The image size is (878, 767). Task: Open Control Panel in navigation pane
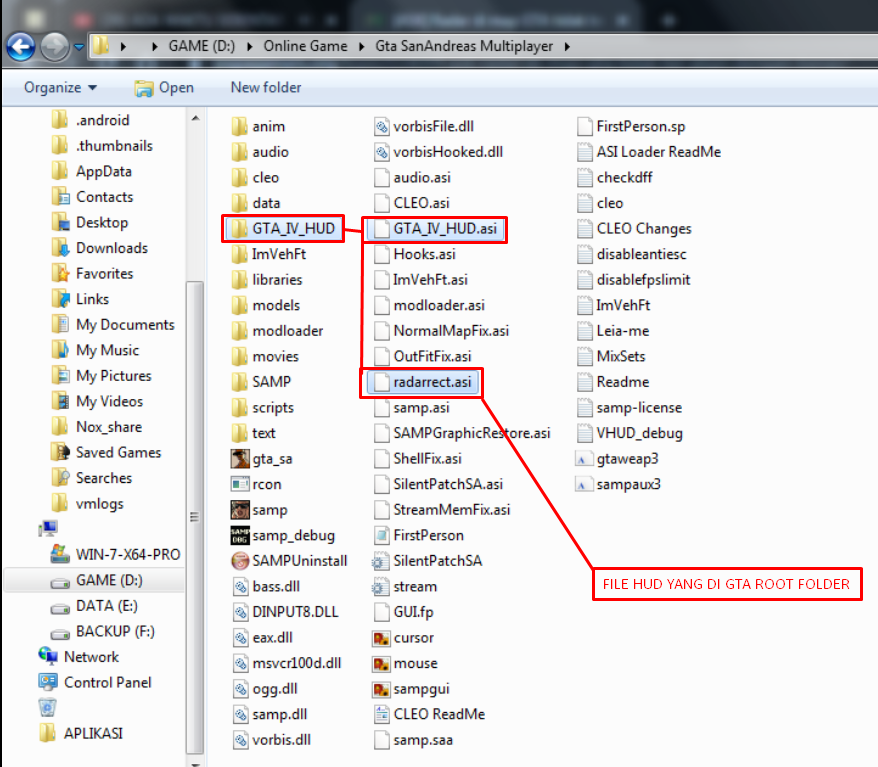point(95,682)
